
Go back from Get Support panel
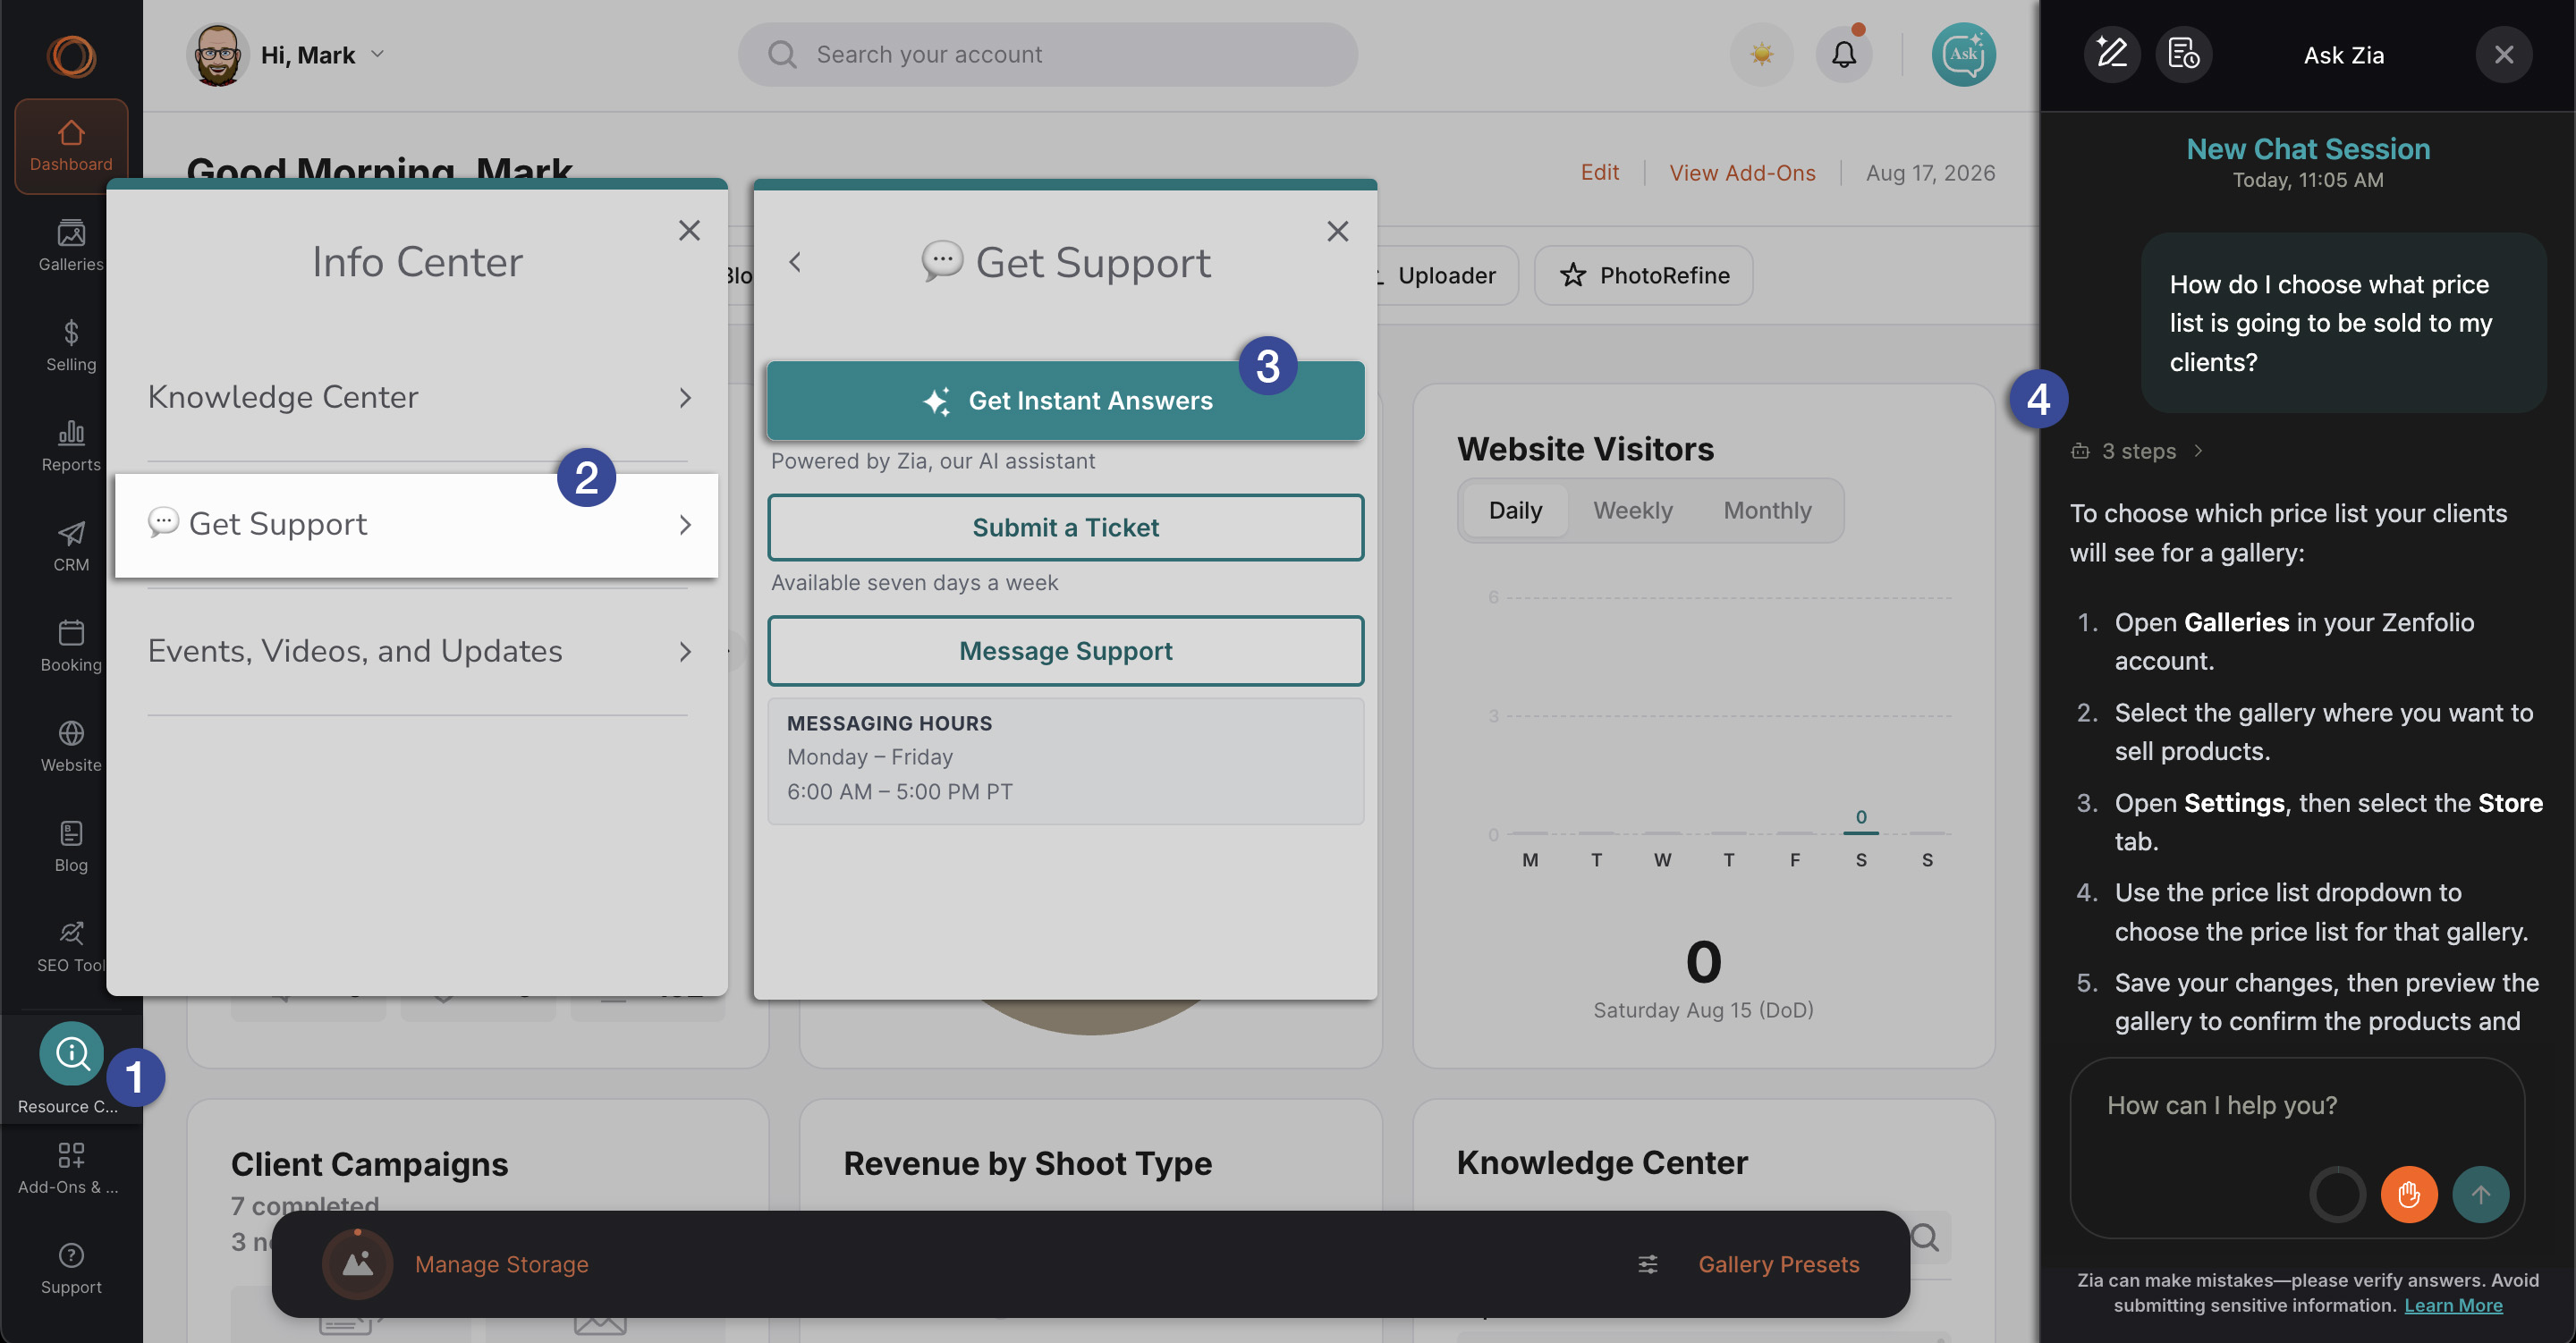point(795,262)
